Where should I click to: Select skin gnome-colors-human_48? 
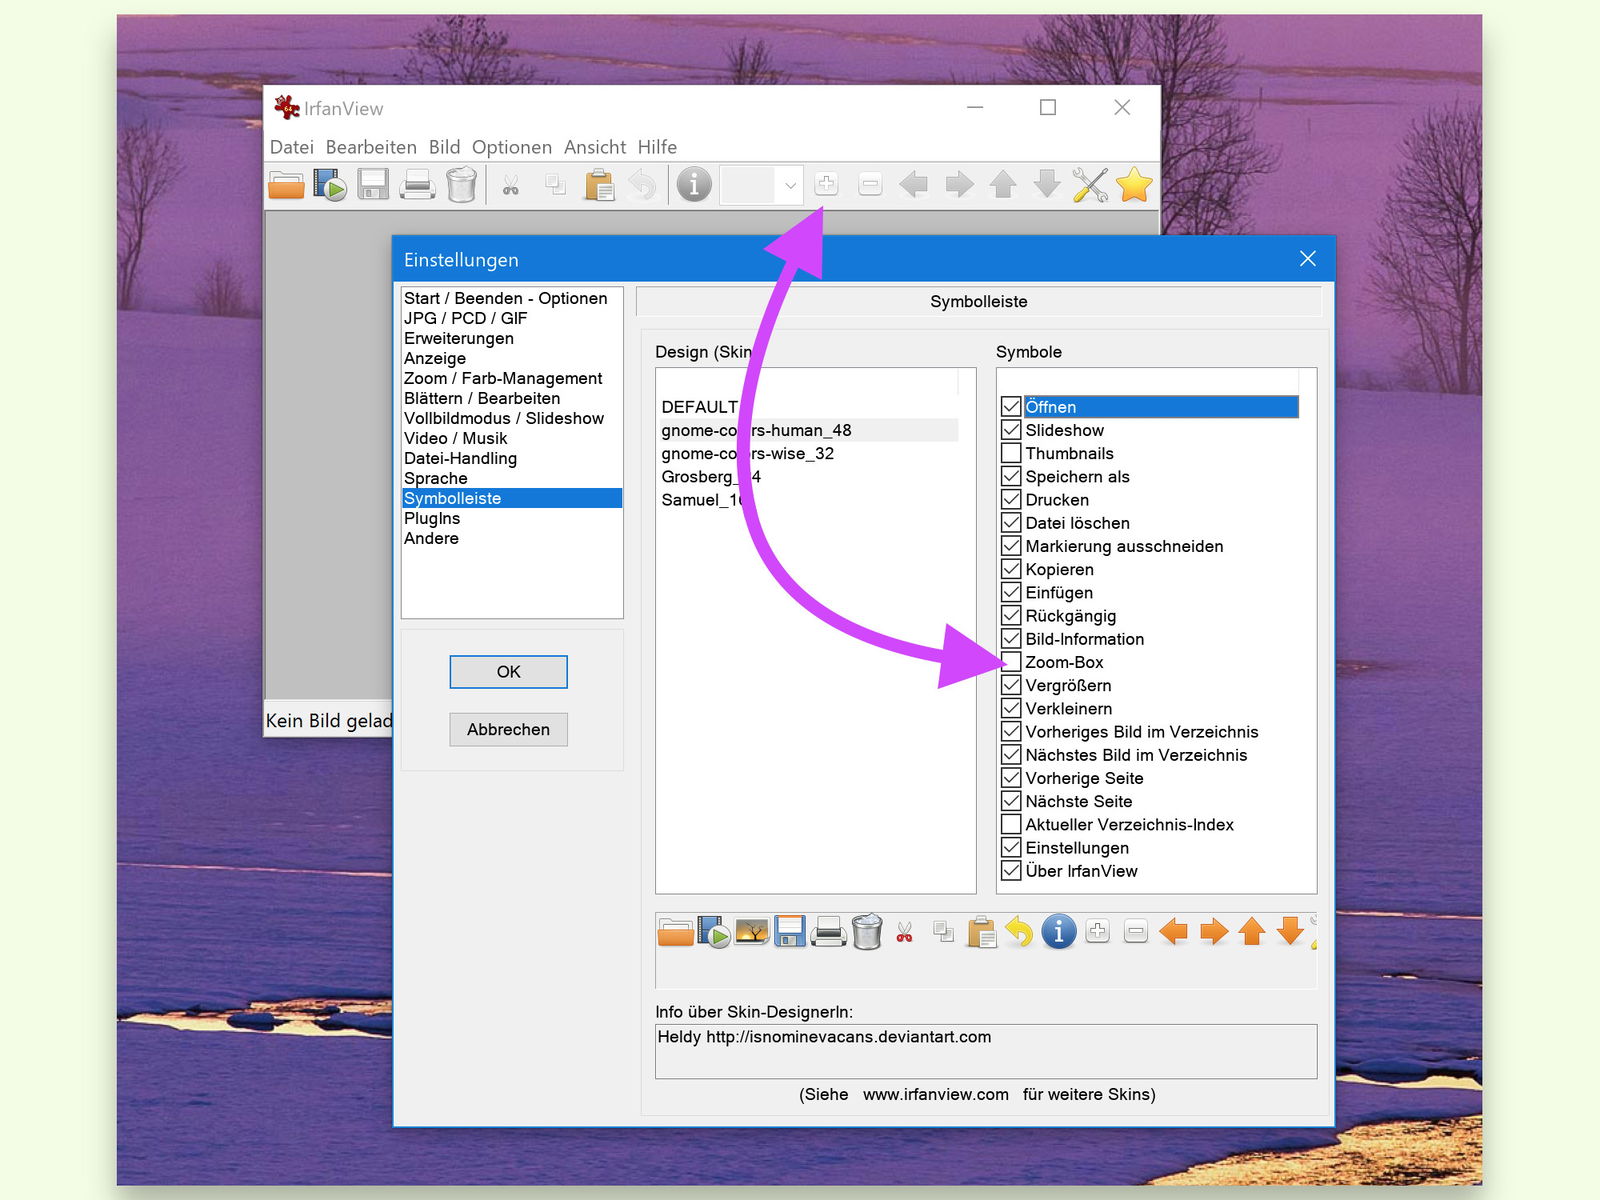757,430
